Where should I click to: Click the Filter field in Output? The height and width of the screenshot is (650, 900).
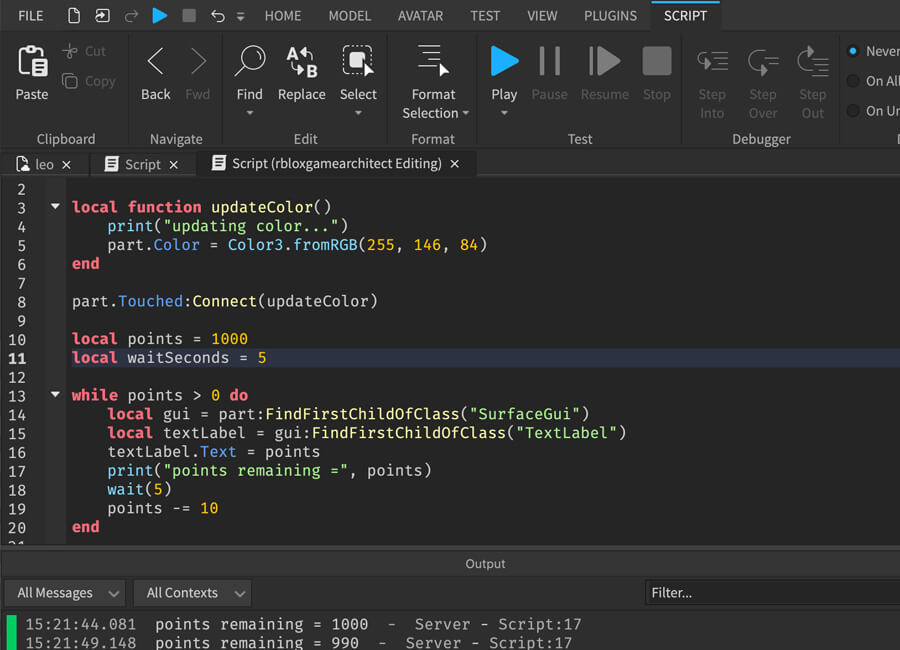tap(773, 593)
